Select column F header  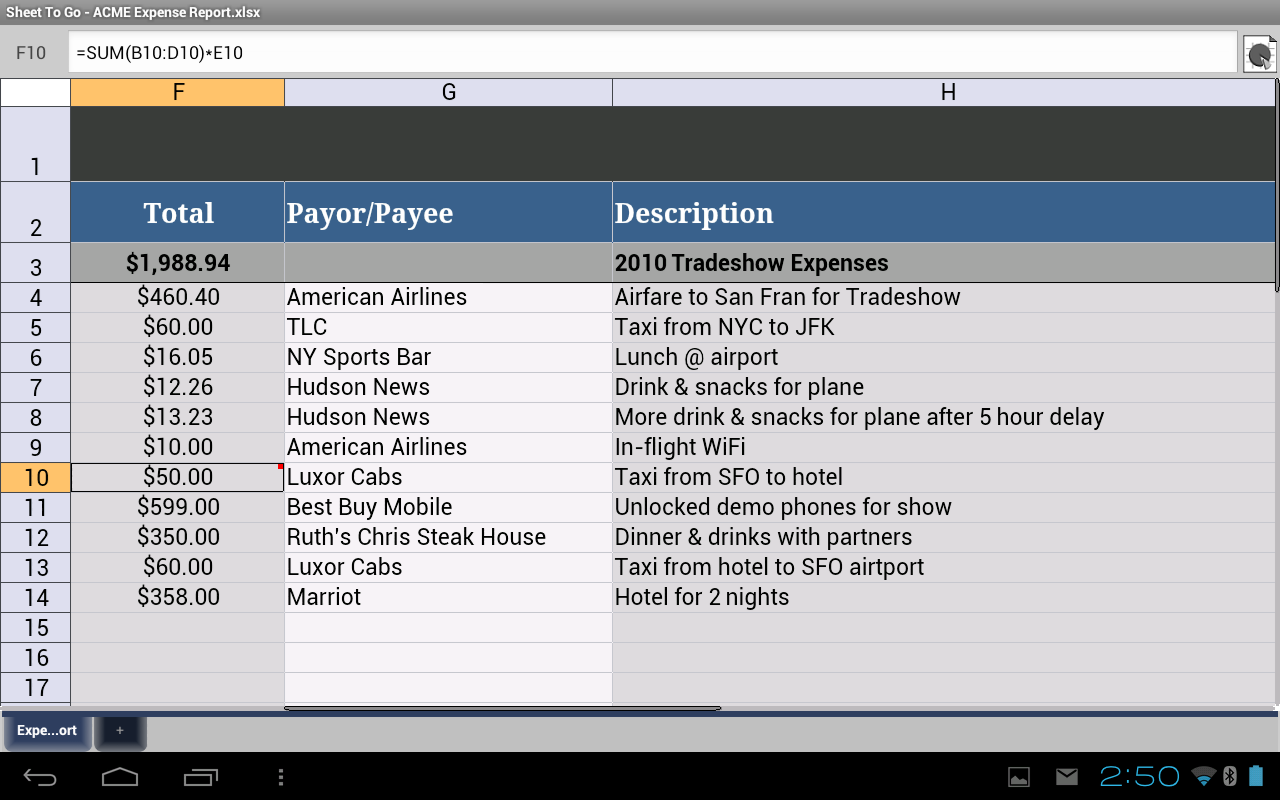pos(178,92)
